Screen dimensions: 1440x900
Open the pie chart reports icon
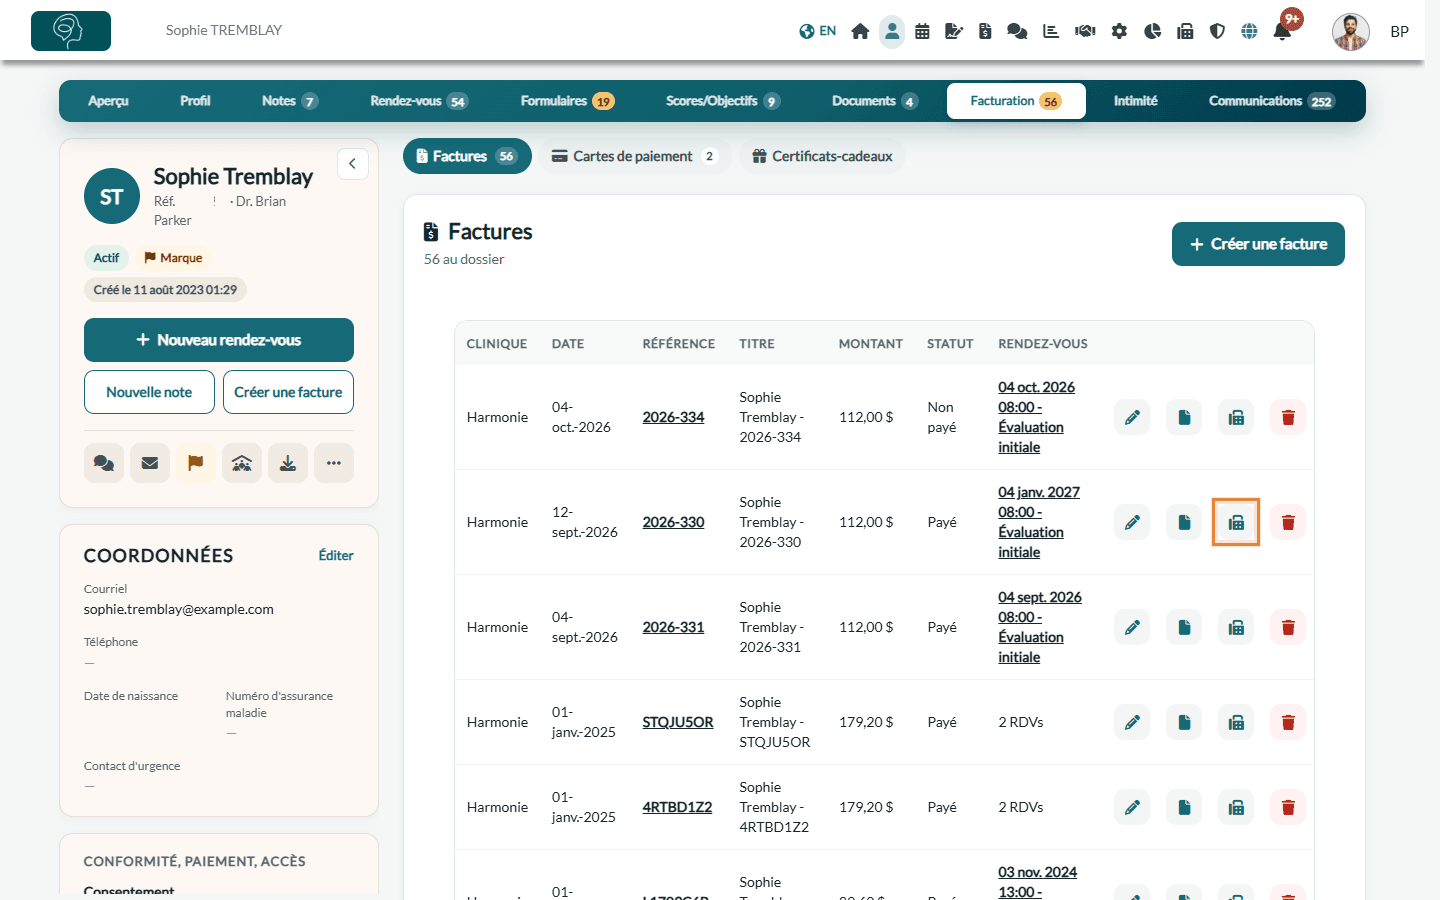click(1152, 31)
